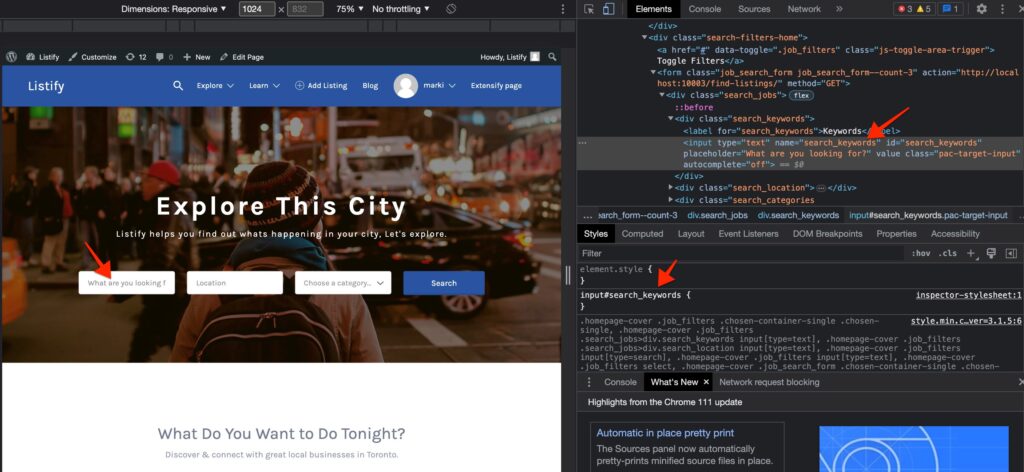The height and width of the screenshot is (472, 1024).
Task: Click the new style rule plus icon
Action: click(x=970, y=253)
